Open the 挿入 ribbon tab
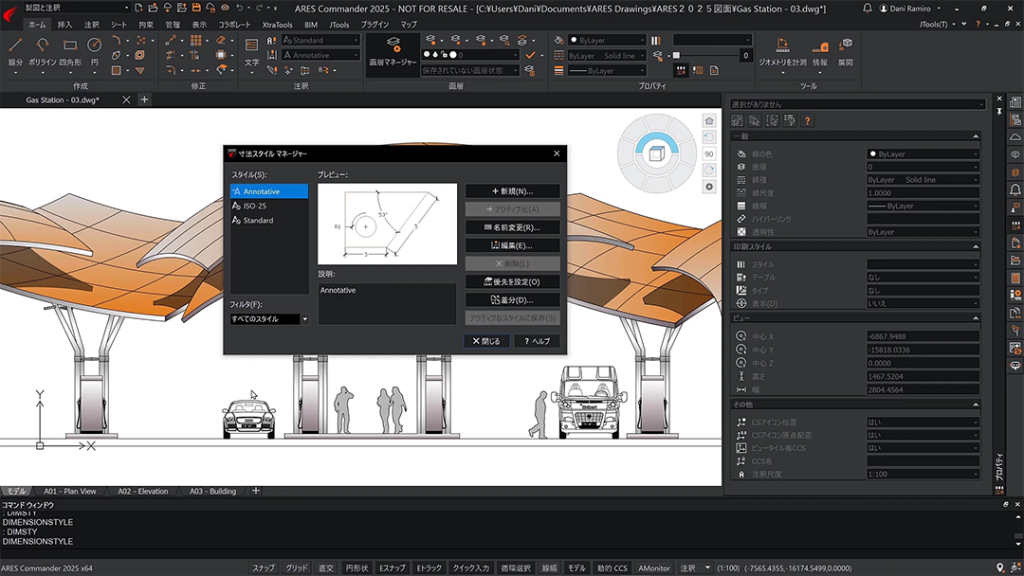This screenshot has height=576, width=1024. coord(65,24)
